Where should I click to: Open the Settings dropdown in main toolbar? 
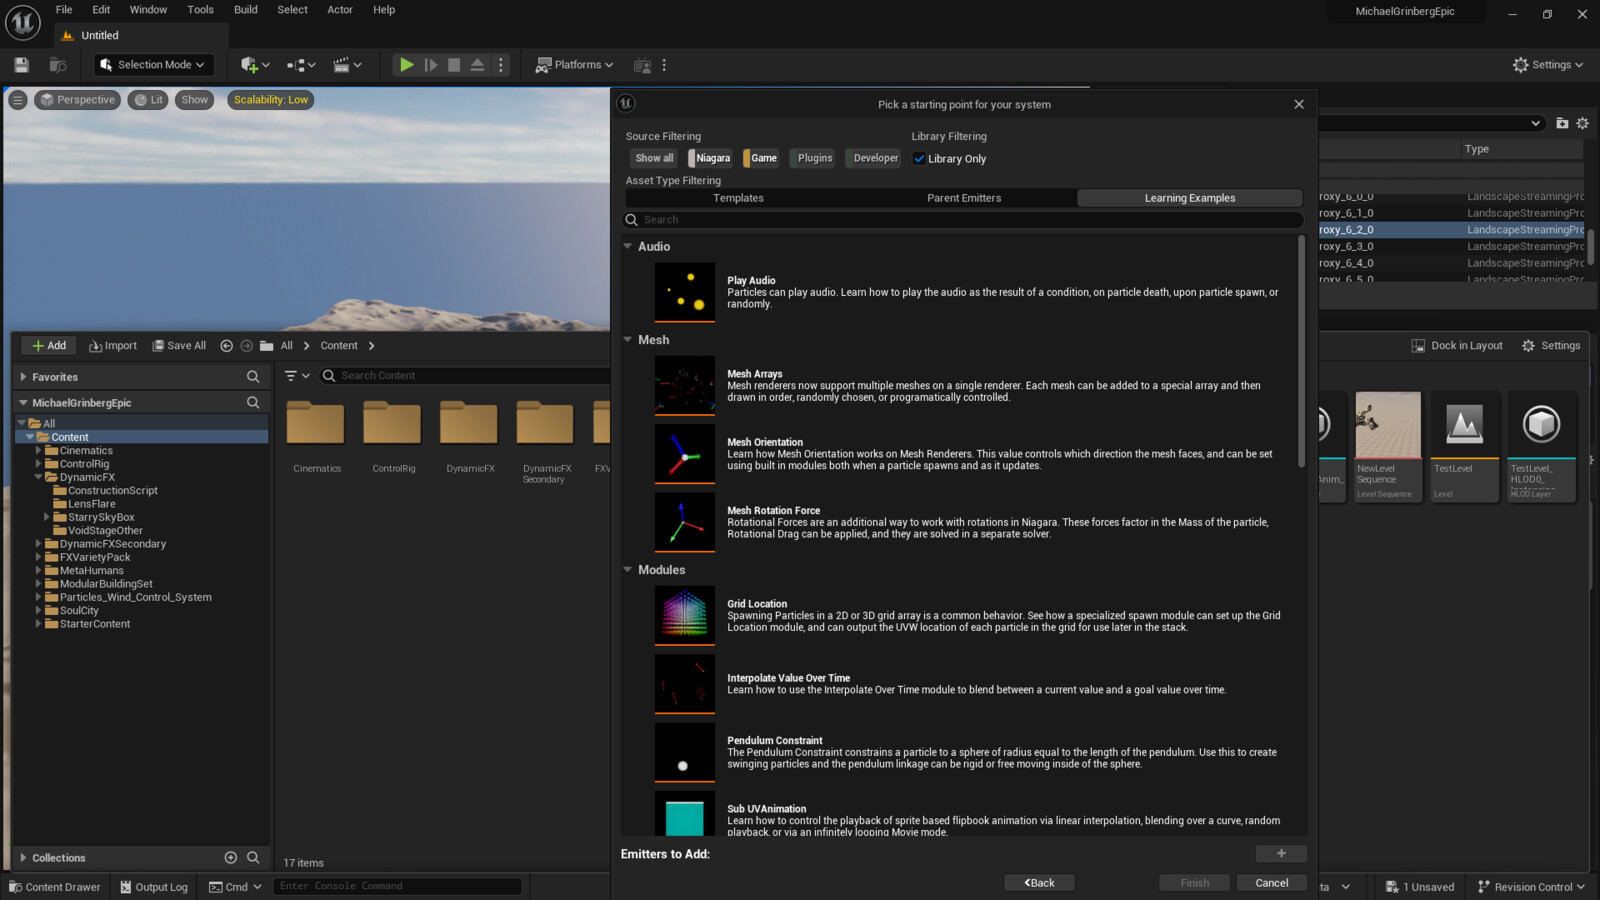tap(1547, 65)
